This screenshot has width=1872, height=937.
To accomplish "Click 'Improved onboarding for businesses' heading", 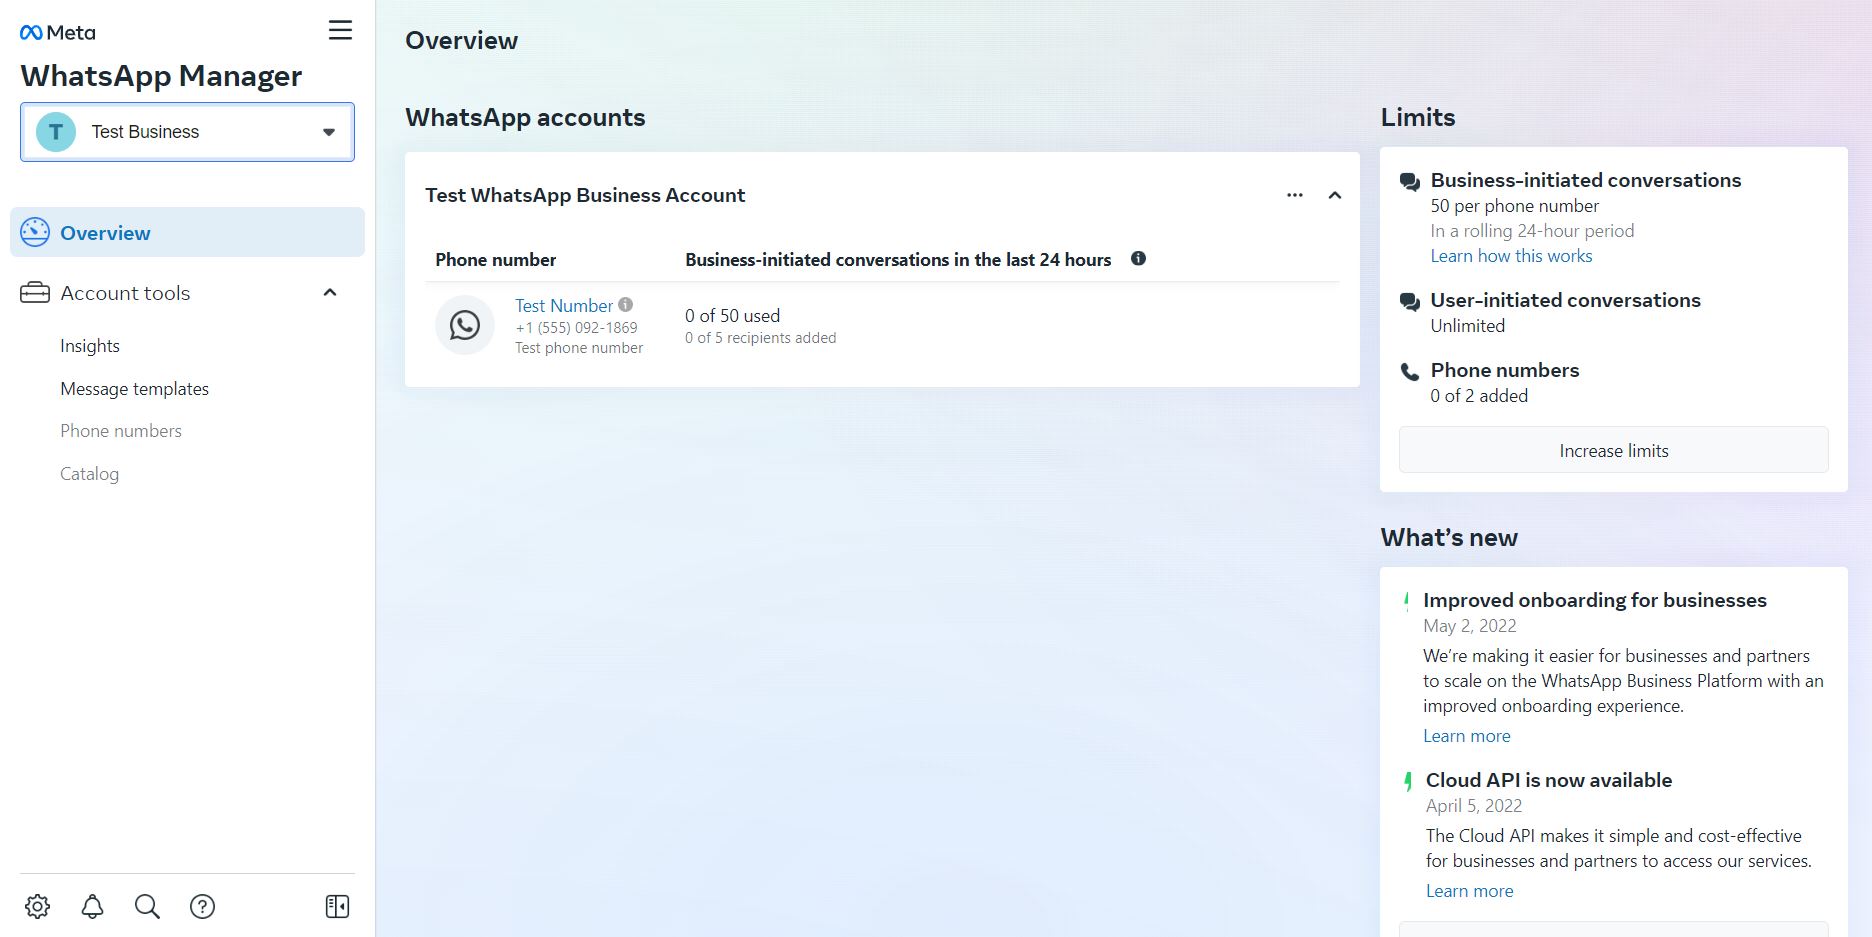I will click(1595, 600).
